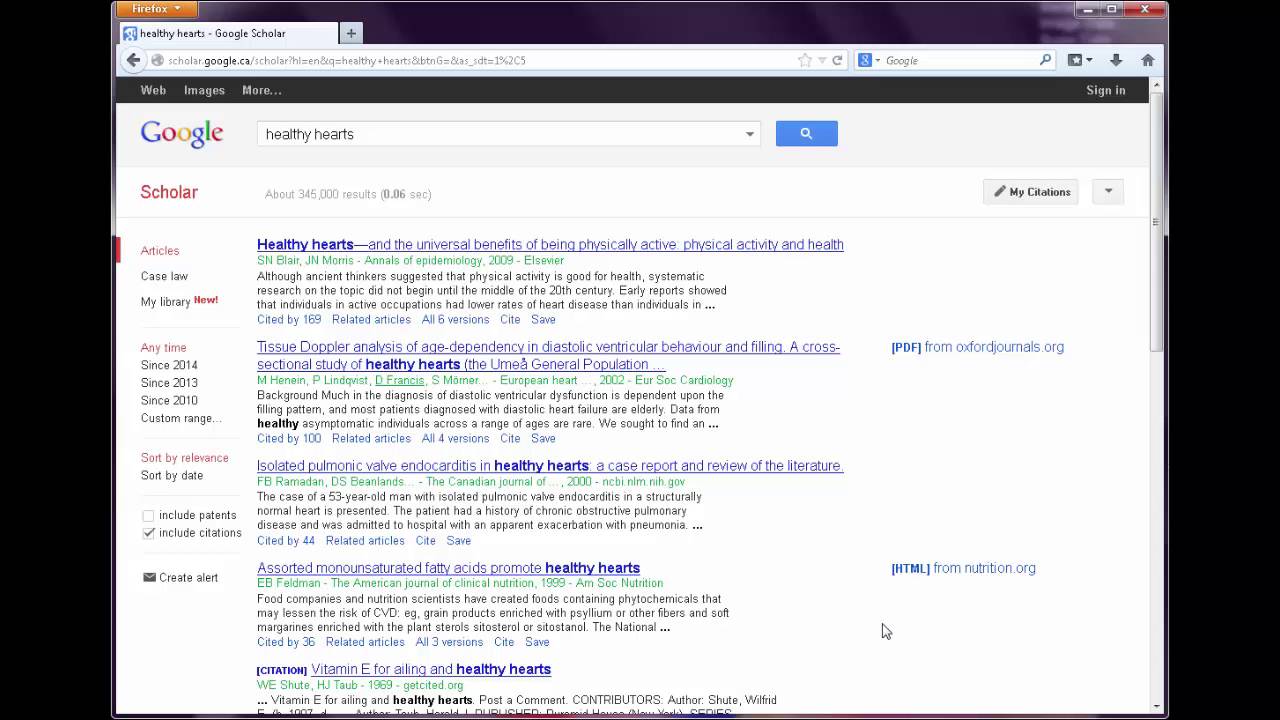Filter results to Since 2014
Viewport: 1280px width, 720px height.
(x=169, y=365)
